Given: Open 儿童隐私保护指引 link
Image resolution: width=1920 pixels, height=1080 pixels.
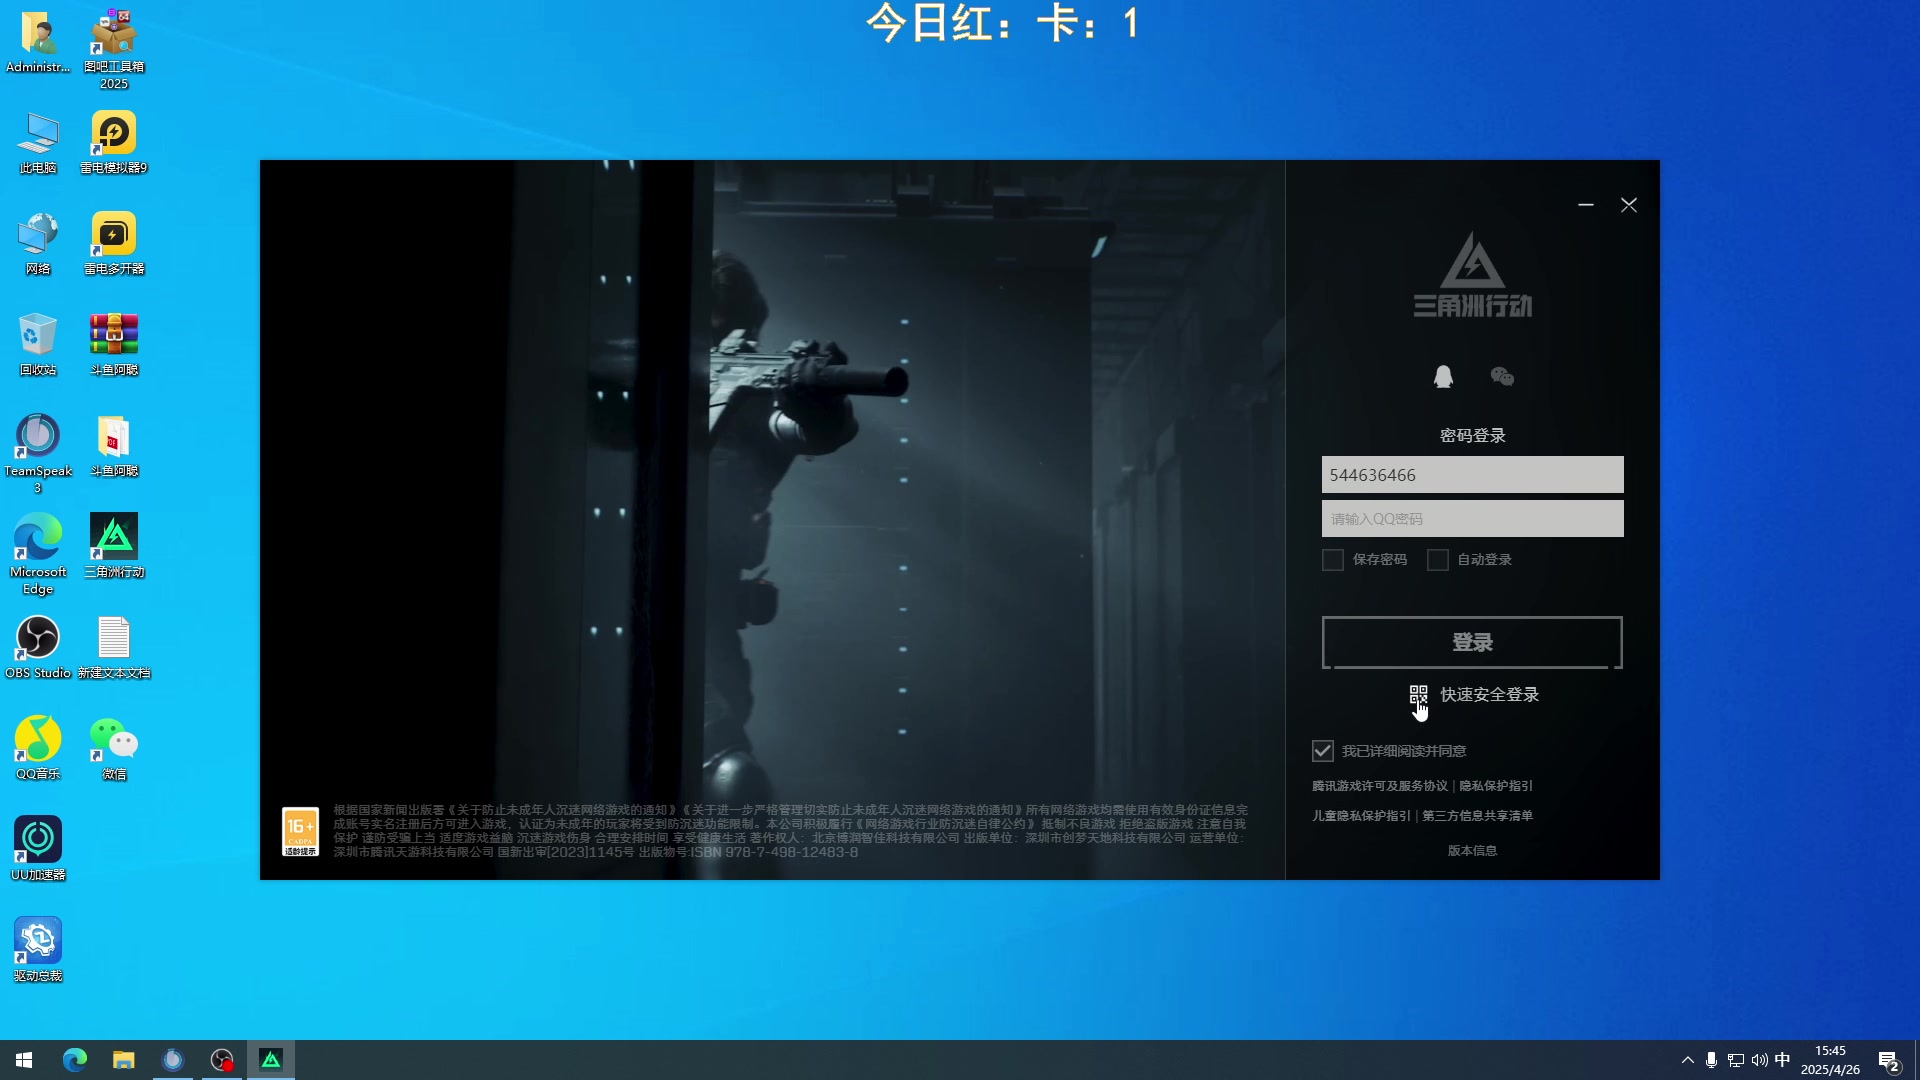Looking at the screenshot, I should (x=1361, y=816).
